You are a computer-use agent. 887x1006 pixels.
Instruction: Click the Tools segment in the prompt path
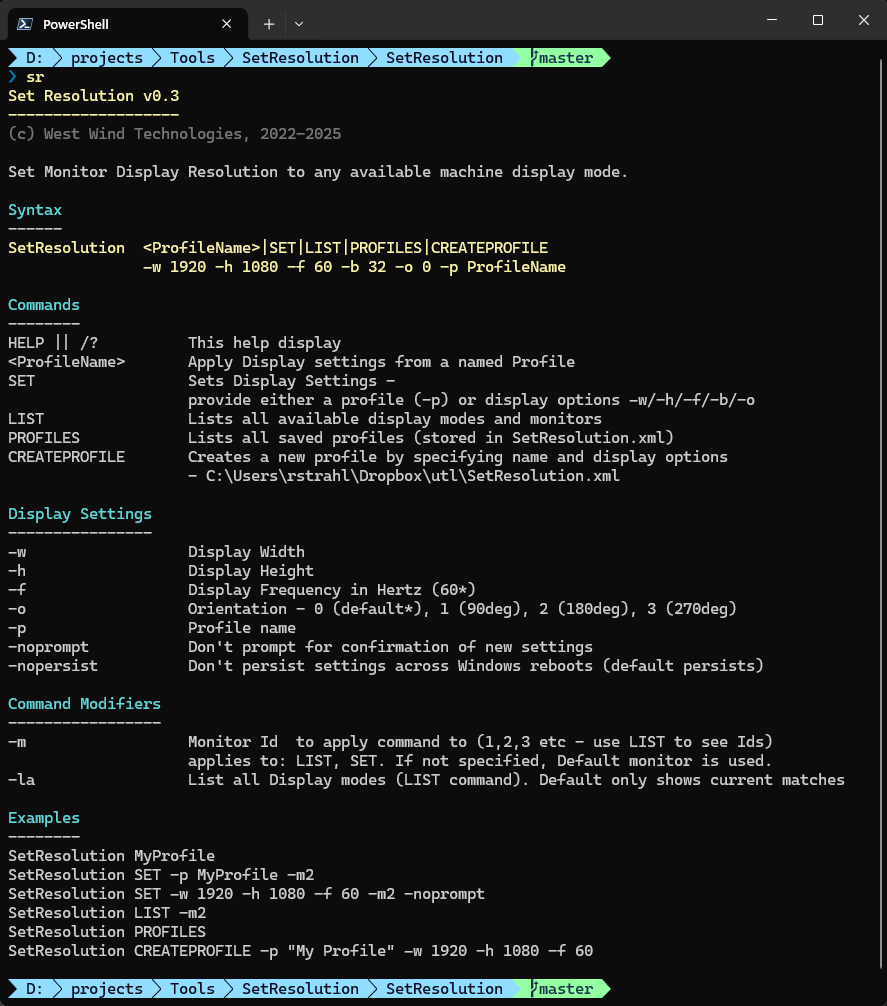pyautogui.click(x=191, y=57)
